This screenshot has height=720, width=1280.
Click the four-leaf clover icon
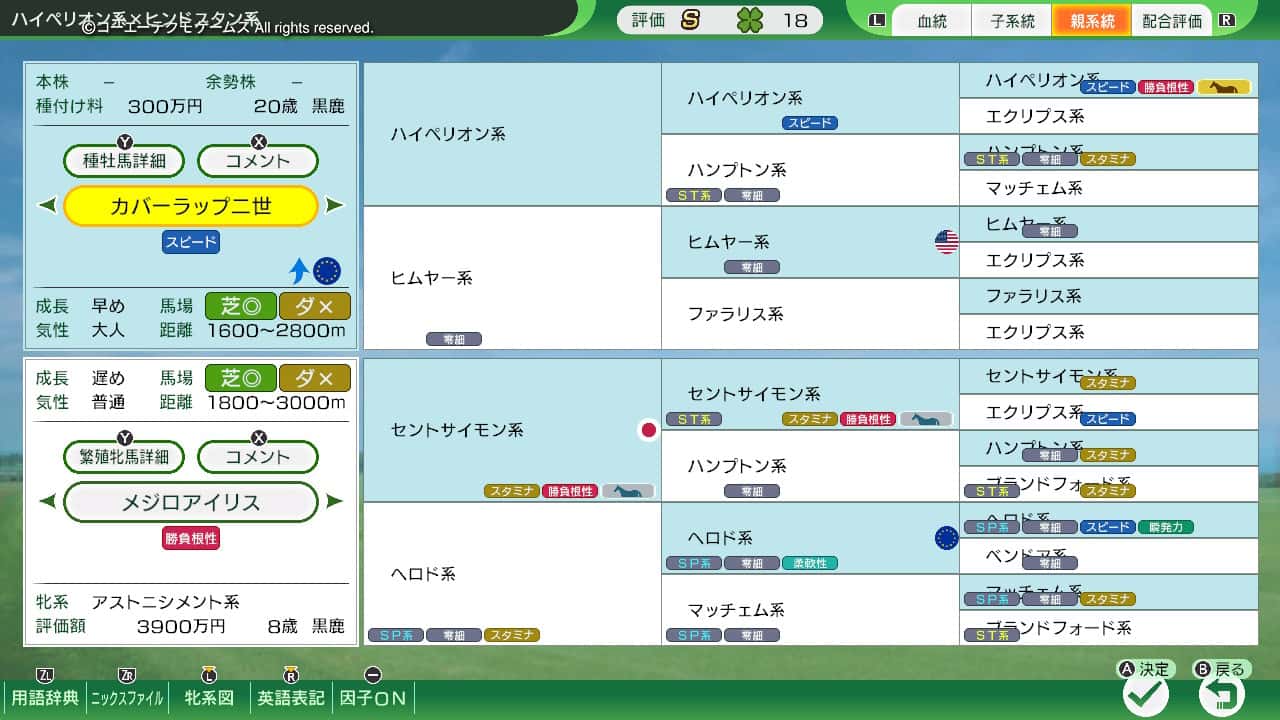[x=749, y=20]
